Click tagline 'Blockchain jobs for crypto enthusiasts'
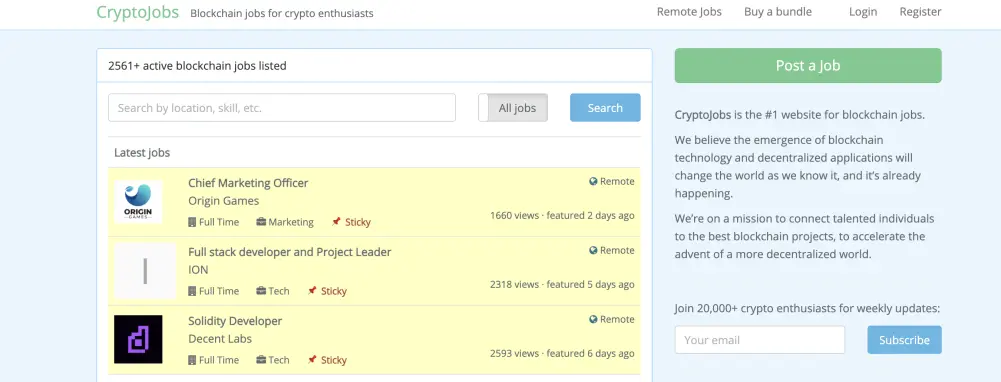 (x=282, y=13)
